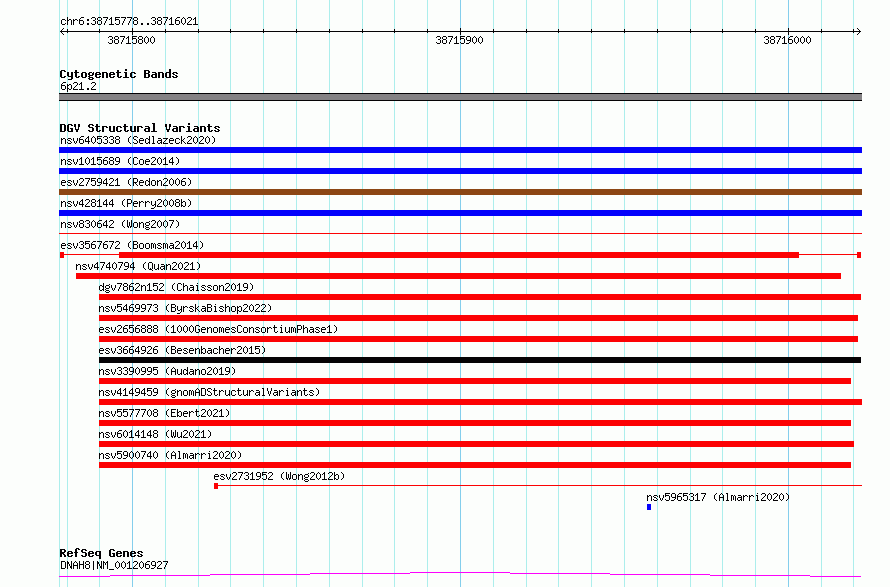Click the left red end marker of esv3567672
Screen dimensions: 890x587
tap(62, 255)
